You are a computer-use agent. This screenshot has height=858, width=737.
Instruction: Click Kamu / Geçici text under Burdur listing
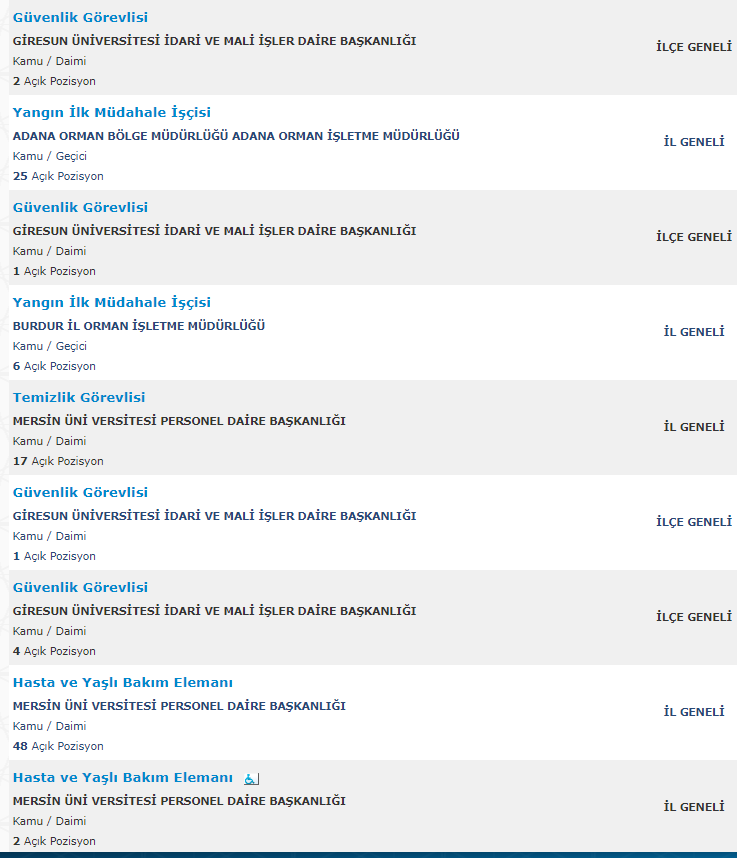[x=50, y=346]
